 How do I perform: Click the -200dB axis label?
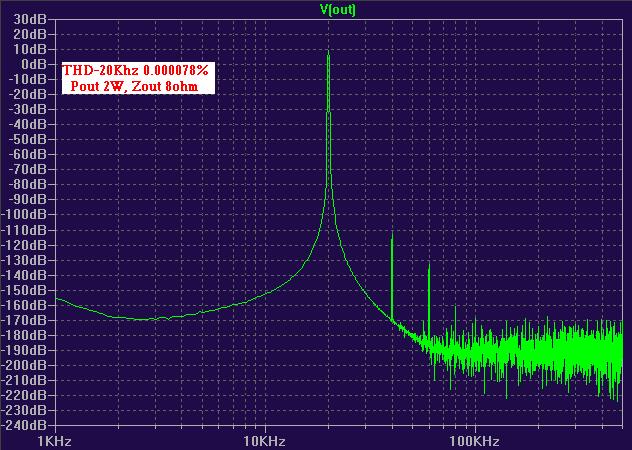24,365
